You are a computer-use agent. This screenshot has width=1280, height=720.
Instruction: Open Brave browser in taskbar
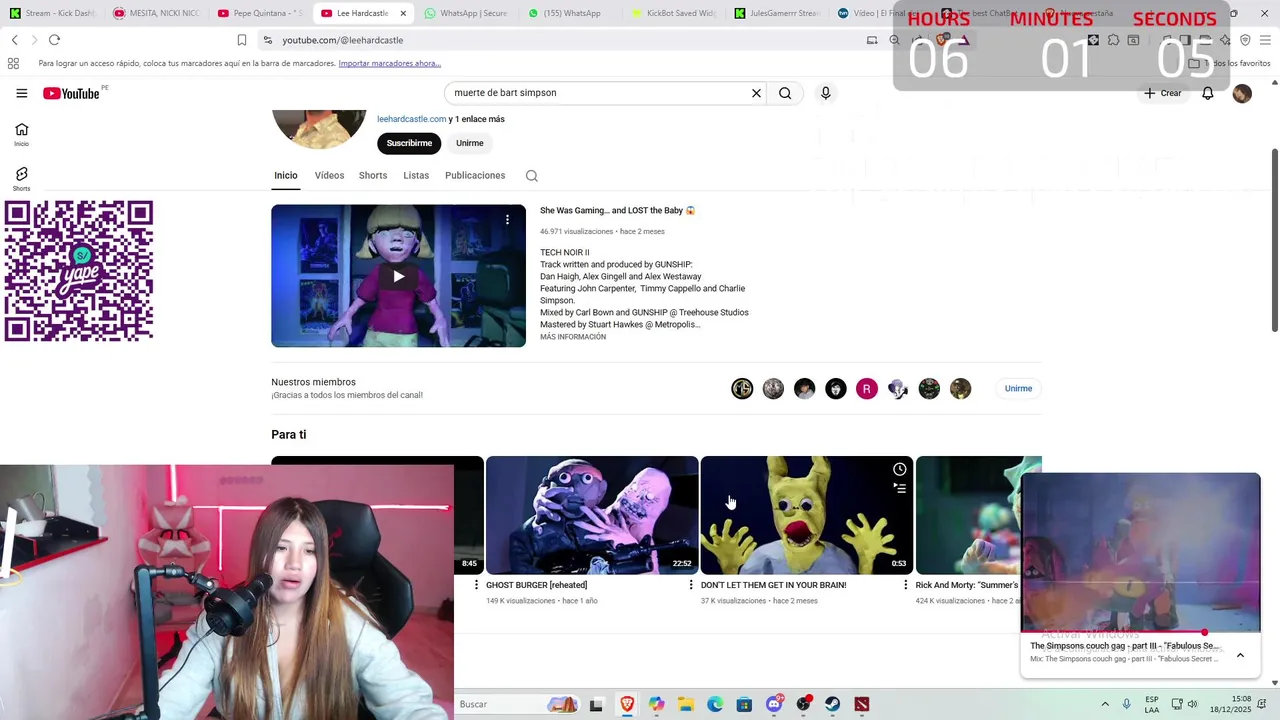coord(627,704)
